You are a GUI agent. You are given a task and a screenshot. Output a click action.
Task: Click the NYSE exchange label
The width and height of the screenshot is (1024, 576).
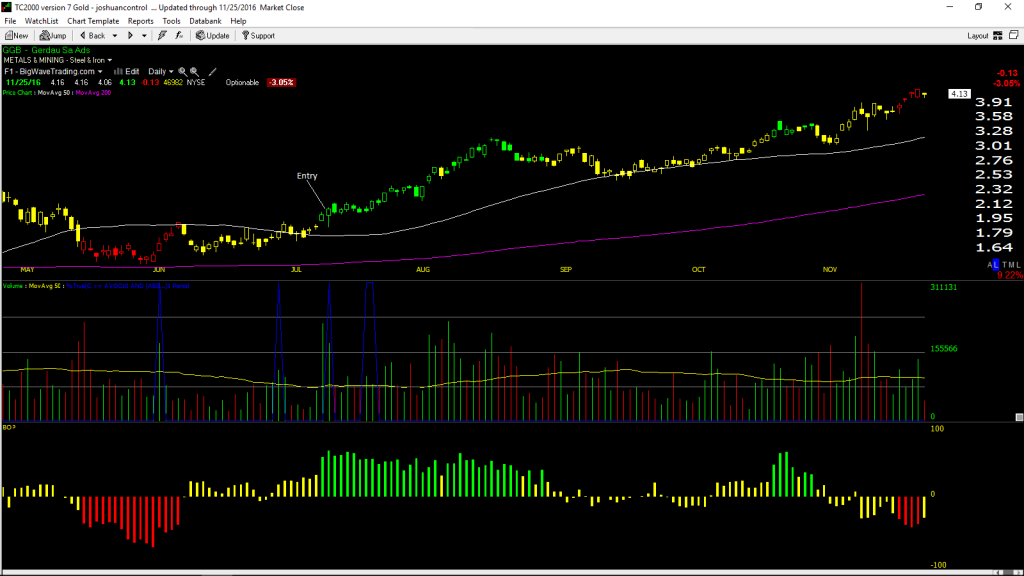(196, 82)
